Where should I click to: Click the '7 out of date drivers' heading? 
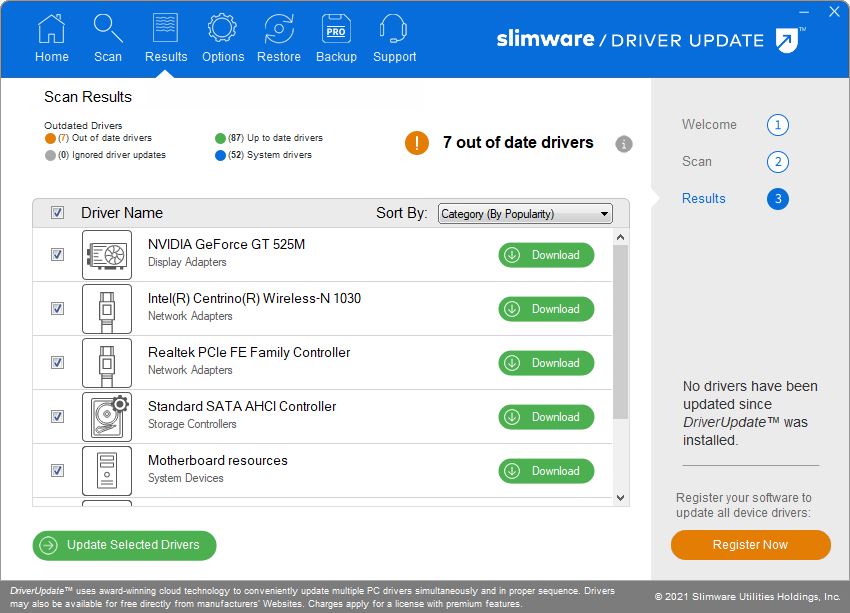[518, 143]
